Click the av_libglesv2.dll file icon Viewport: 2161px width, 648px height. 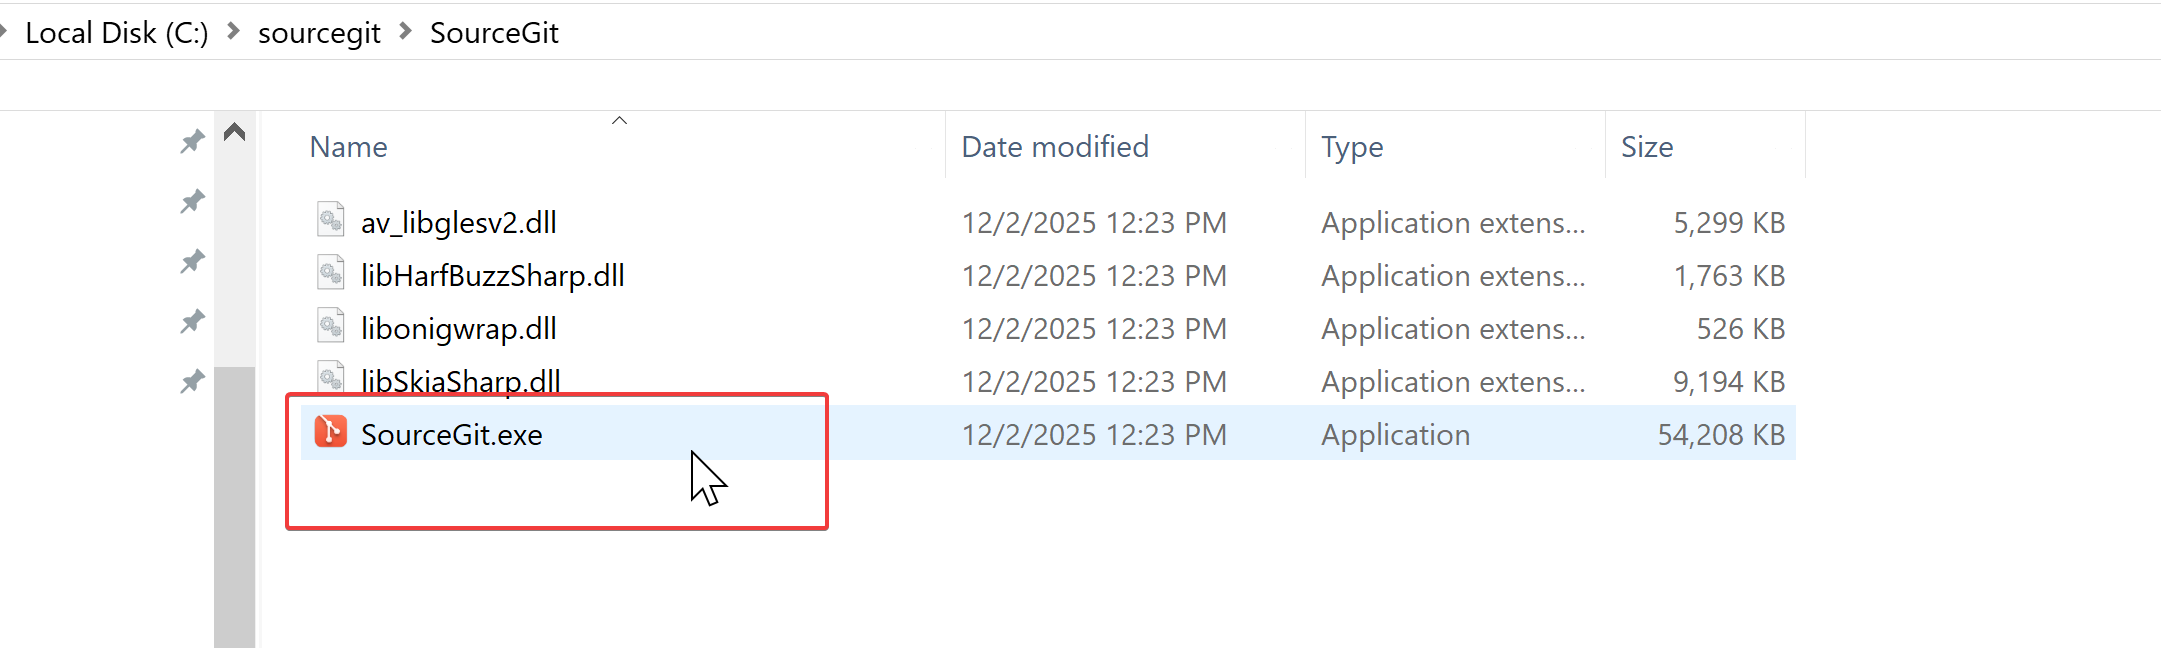pyautogui.click(x=331, y=219)
